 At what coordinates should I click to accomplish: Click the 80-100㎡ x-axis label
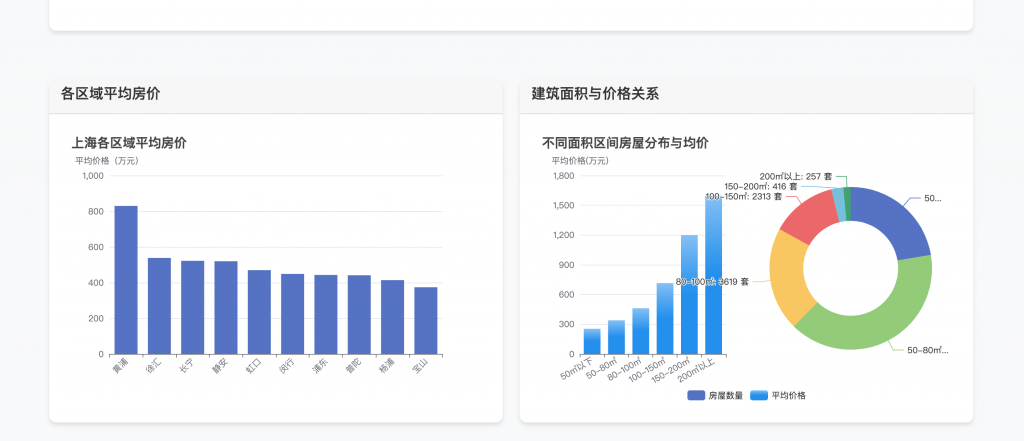tap(625, 370)
